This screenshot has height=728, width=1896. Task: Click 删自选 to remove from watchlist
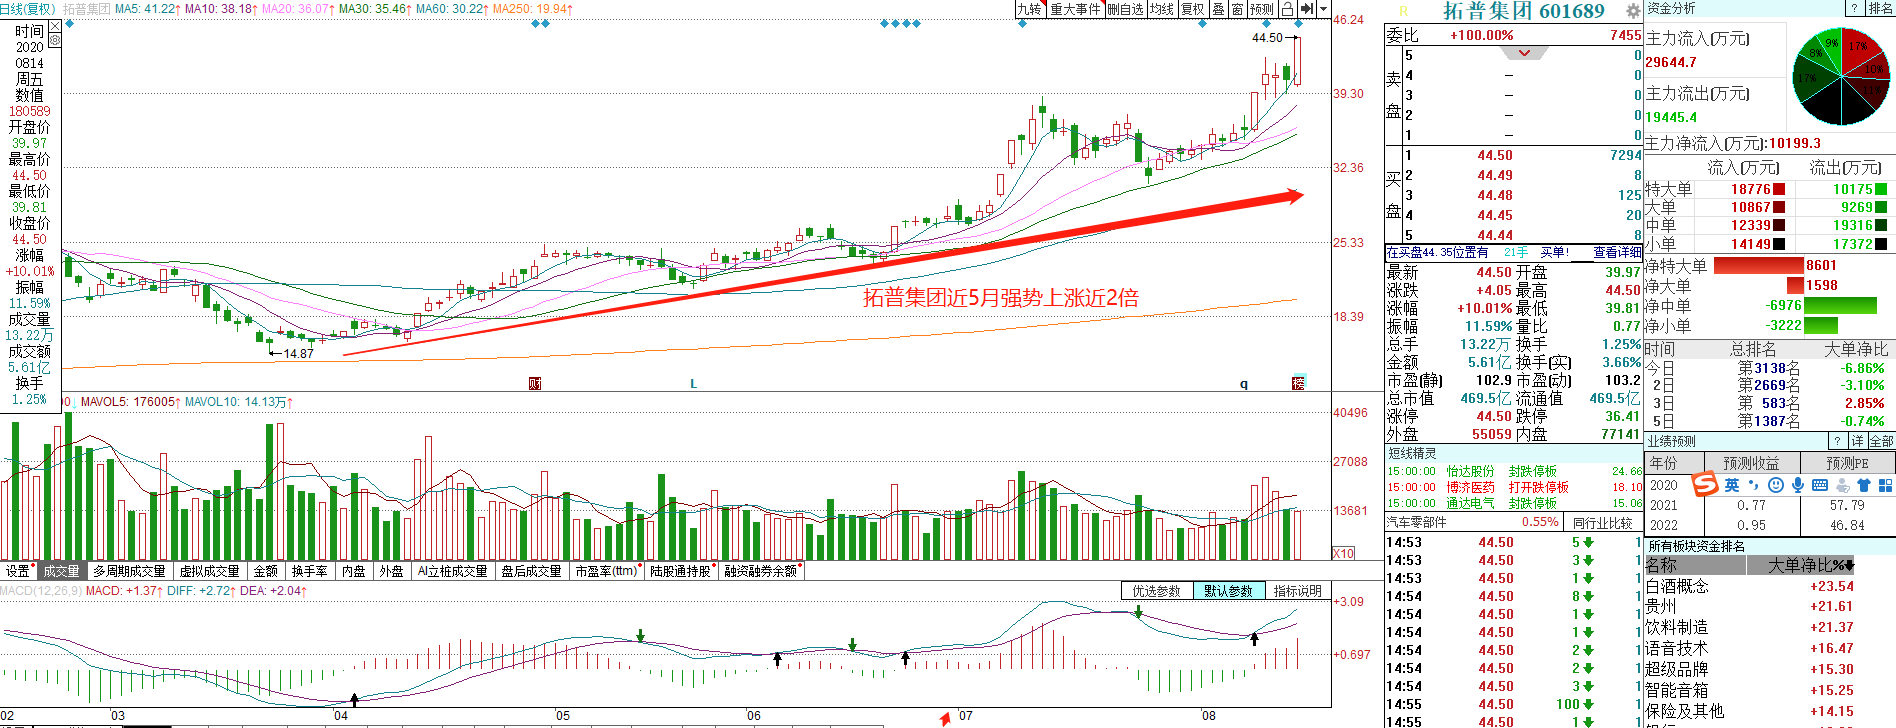point(1125,9)
